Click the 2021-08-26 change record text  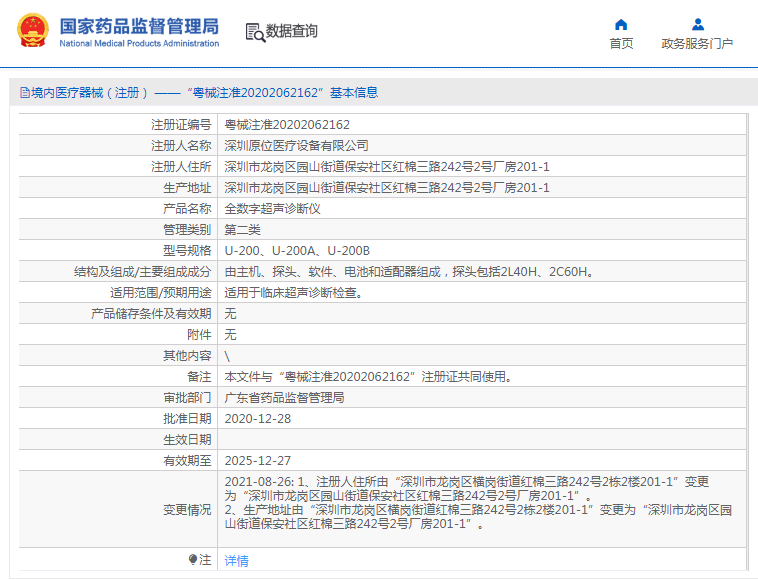click(466, 489)
